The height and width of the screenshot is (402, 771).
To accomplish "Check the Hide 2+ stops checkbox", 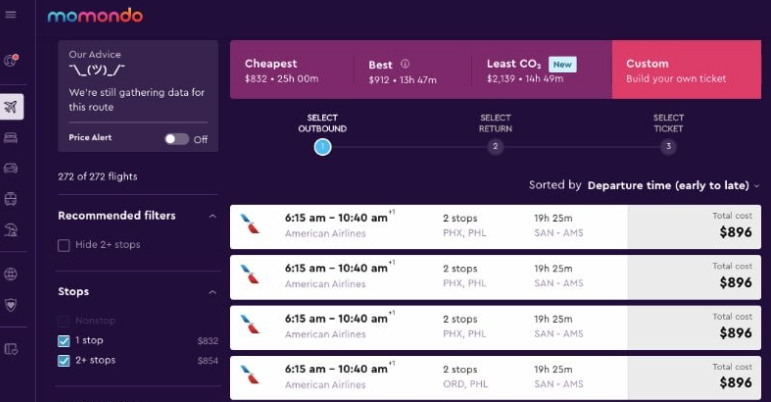I will pos(64,245).
